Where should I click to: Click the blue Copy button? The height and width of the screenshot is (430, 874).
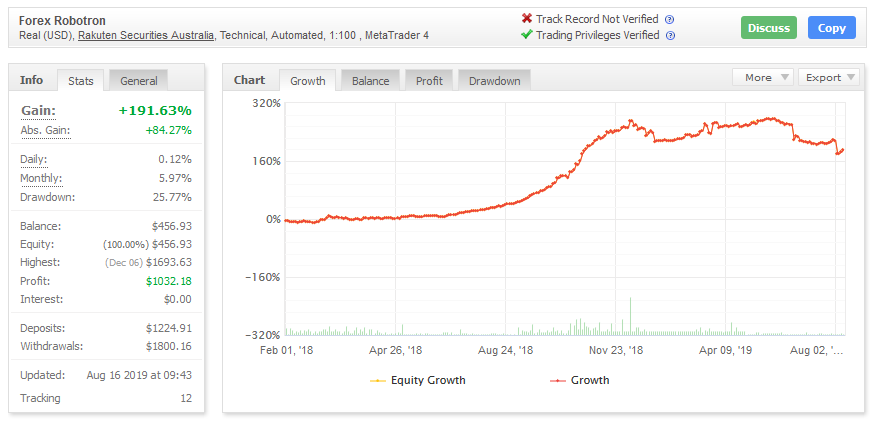click(832, 28)
